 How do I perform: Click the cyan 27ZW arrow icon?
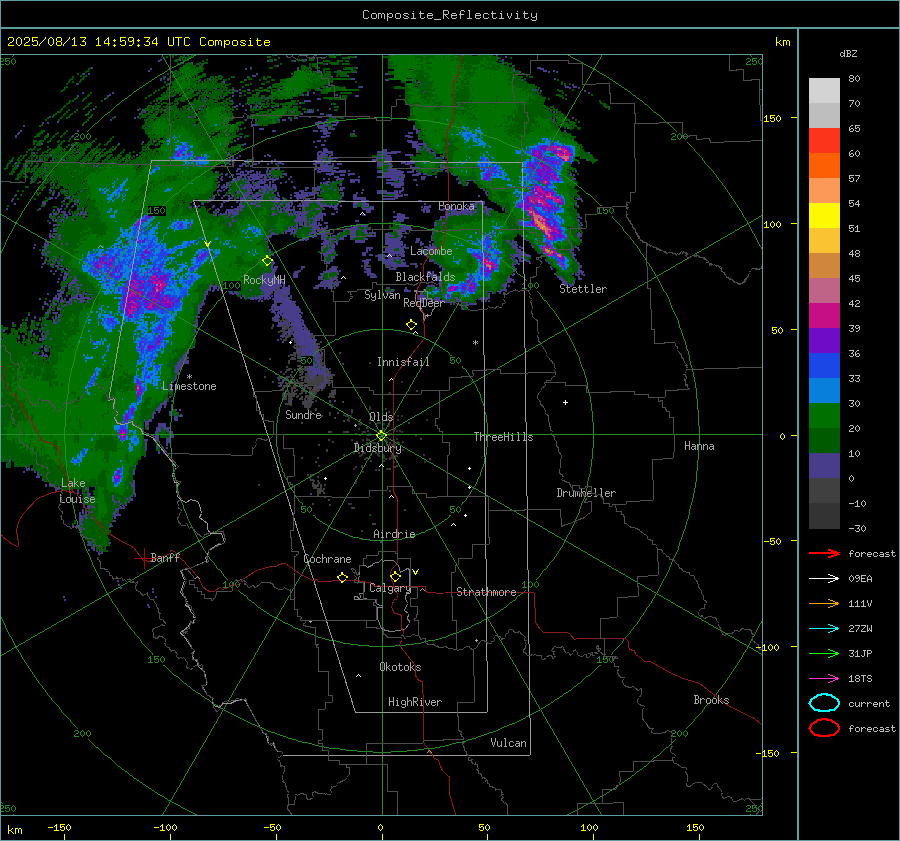coord(824,629)
